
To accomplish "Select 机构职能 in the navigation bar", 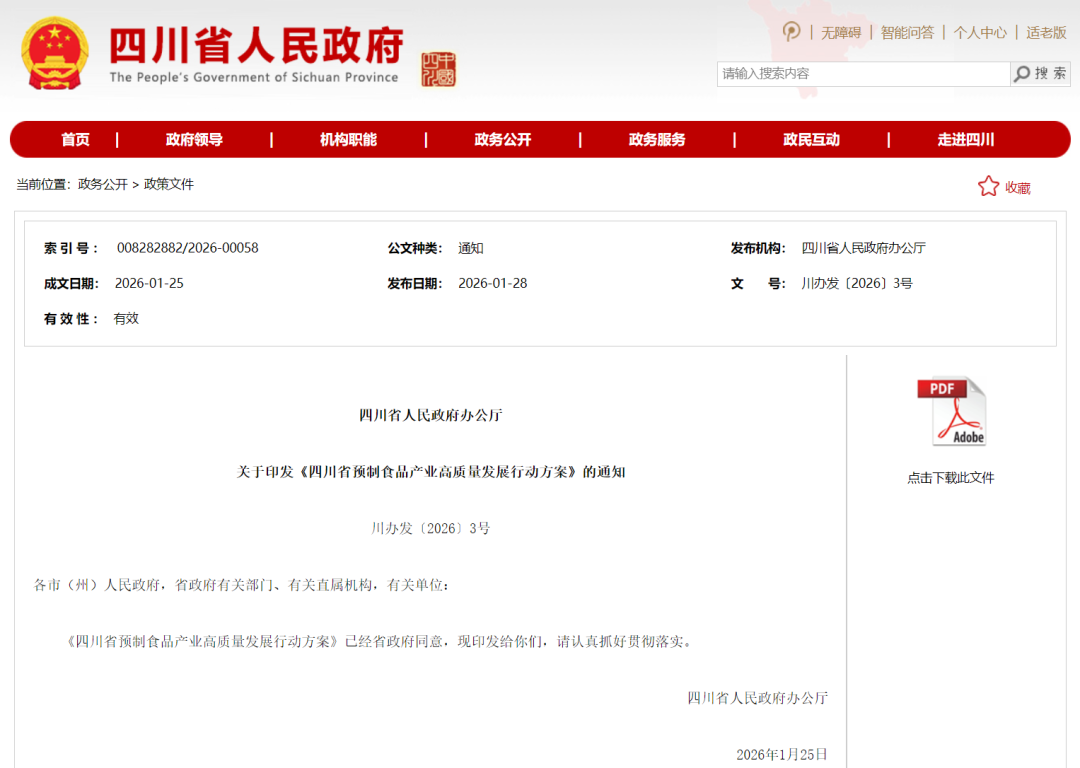I will click(x=348, y=140).
